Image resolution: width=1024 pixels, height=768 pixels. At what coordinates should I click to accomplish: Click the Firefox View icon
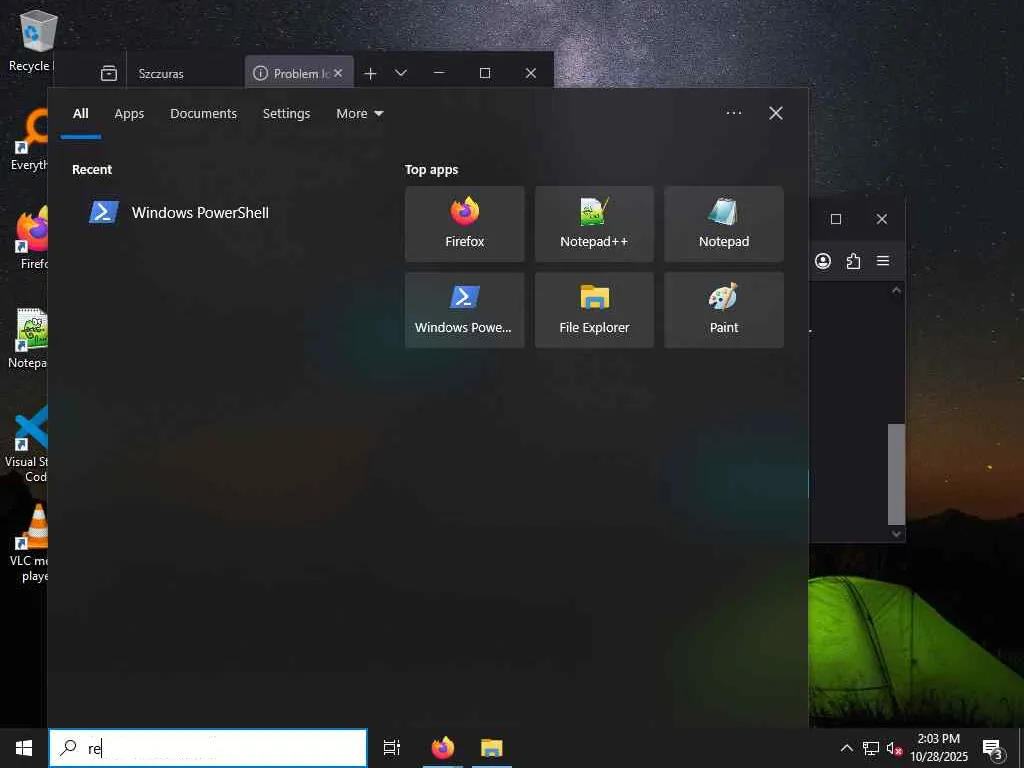pos(108,73)
